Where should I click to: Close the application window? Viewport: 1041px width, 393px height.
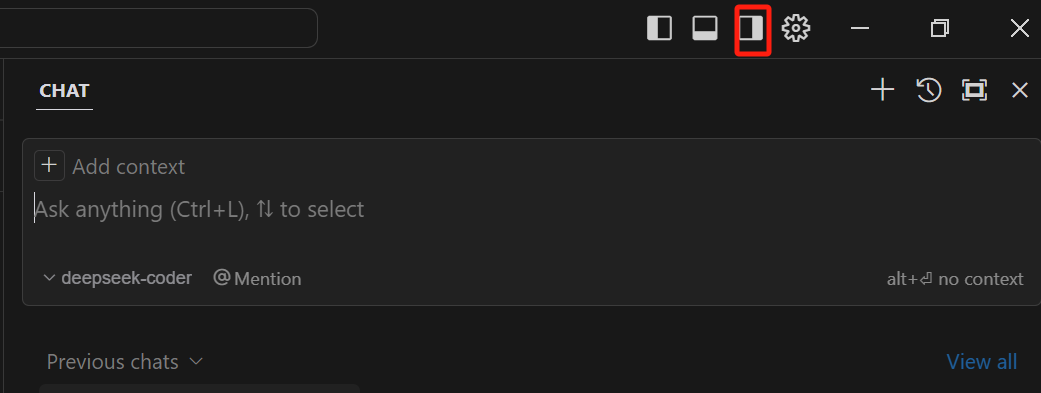click(x=1020, y=28)
